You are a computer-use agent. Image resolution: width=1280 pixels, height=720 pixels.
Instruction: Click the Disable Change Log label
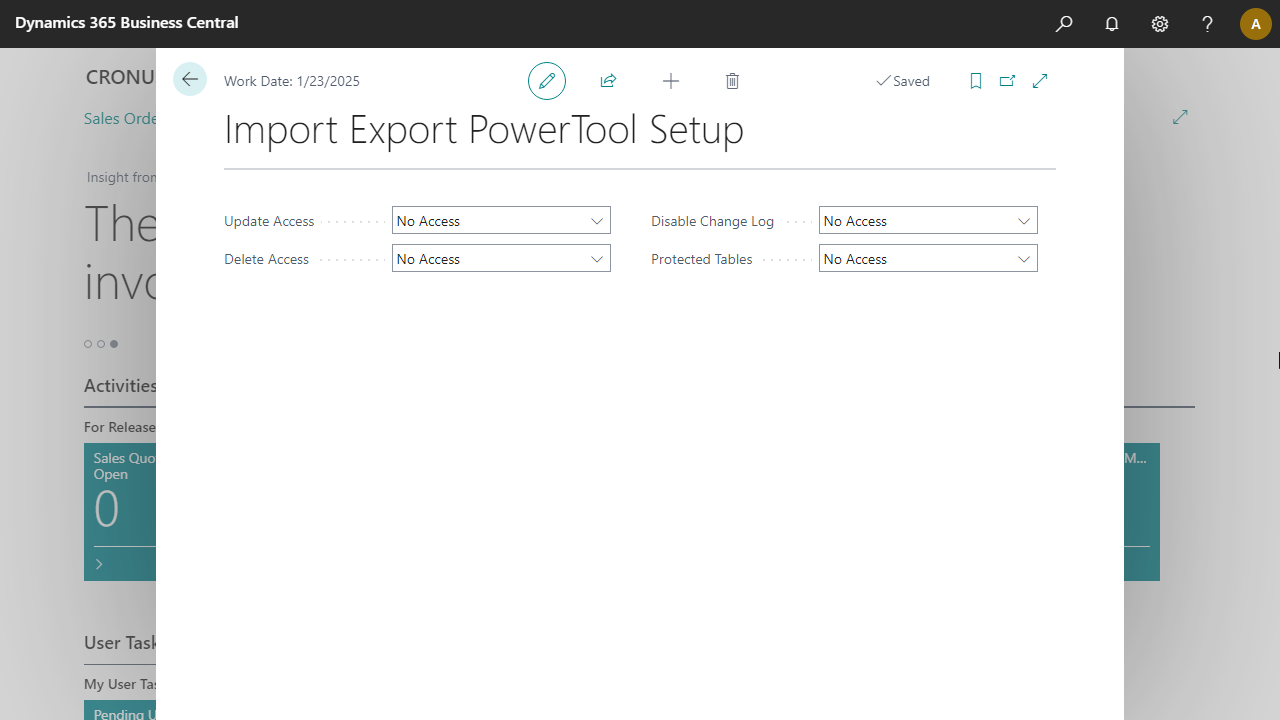[x=713, y=221]
